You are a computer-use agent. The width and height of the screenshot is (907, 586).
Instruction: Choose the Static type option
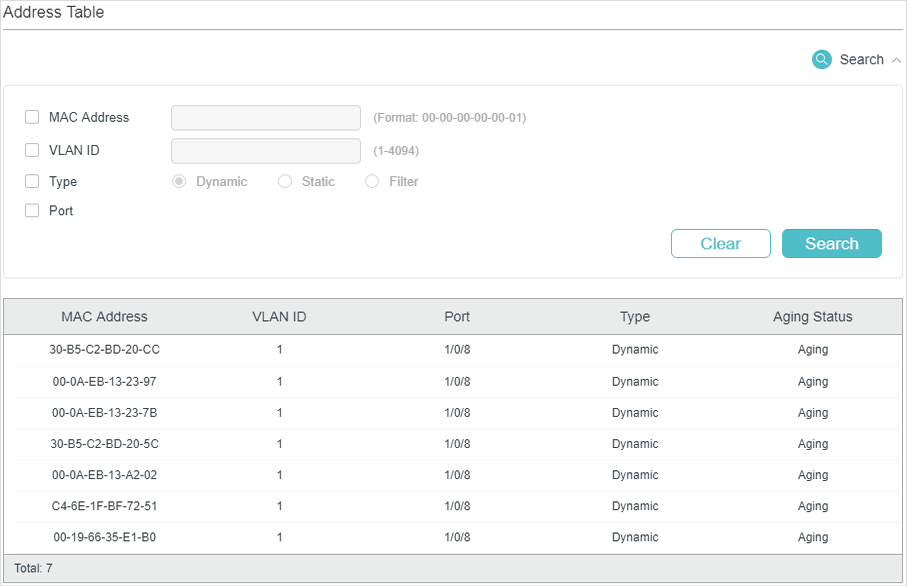click(x=285, y=181)
